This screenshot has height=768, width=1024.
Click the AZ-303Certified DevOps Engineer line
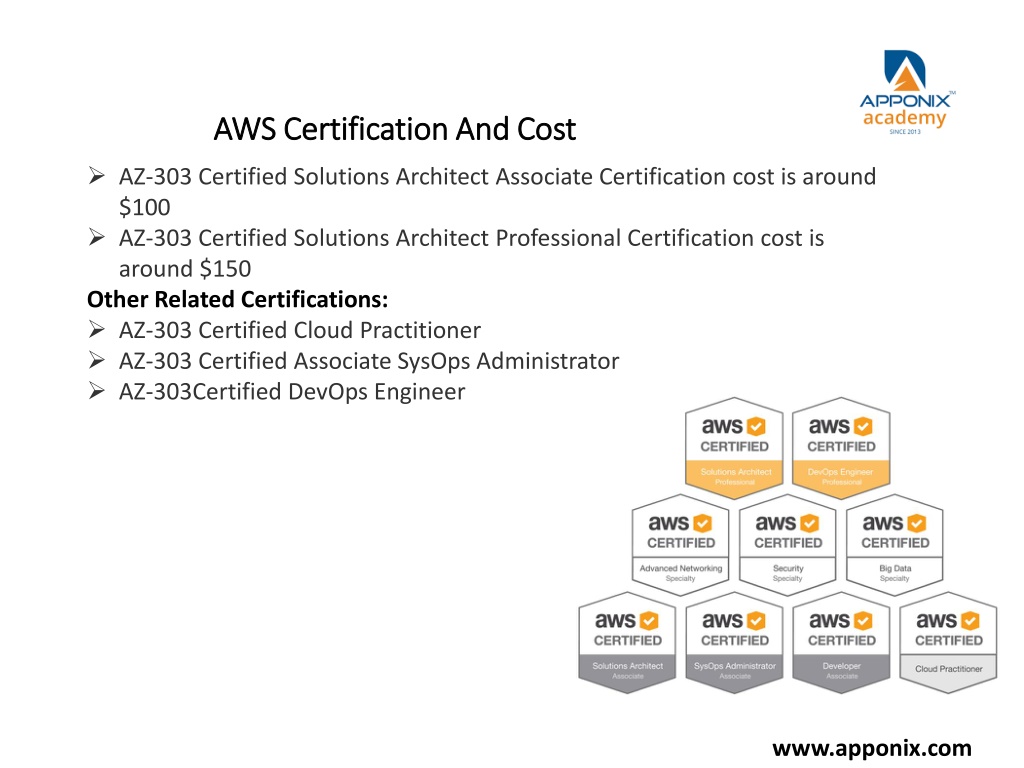(x=292, y=392)
